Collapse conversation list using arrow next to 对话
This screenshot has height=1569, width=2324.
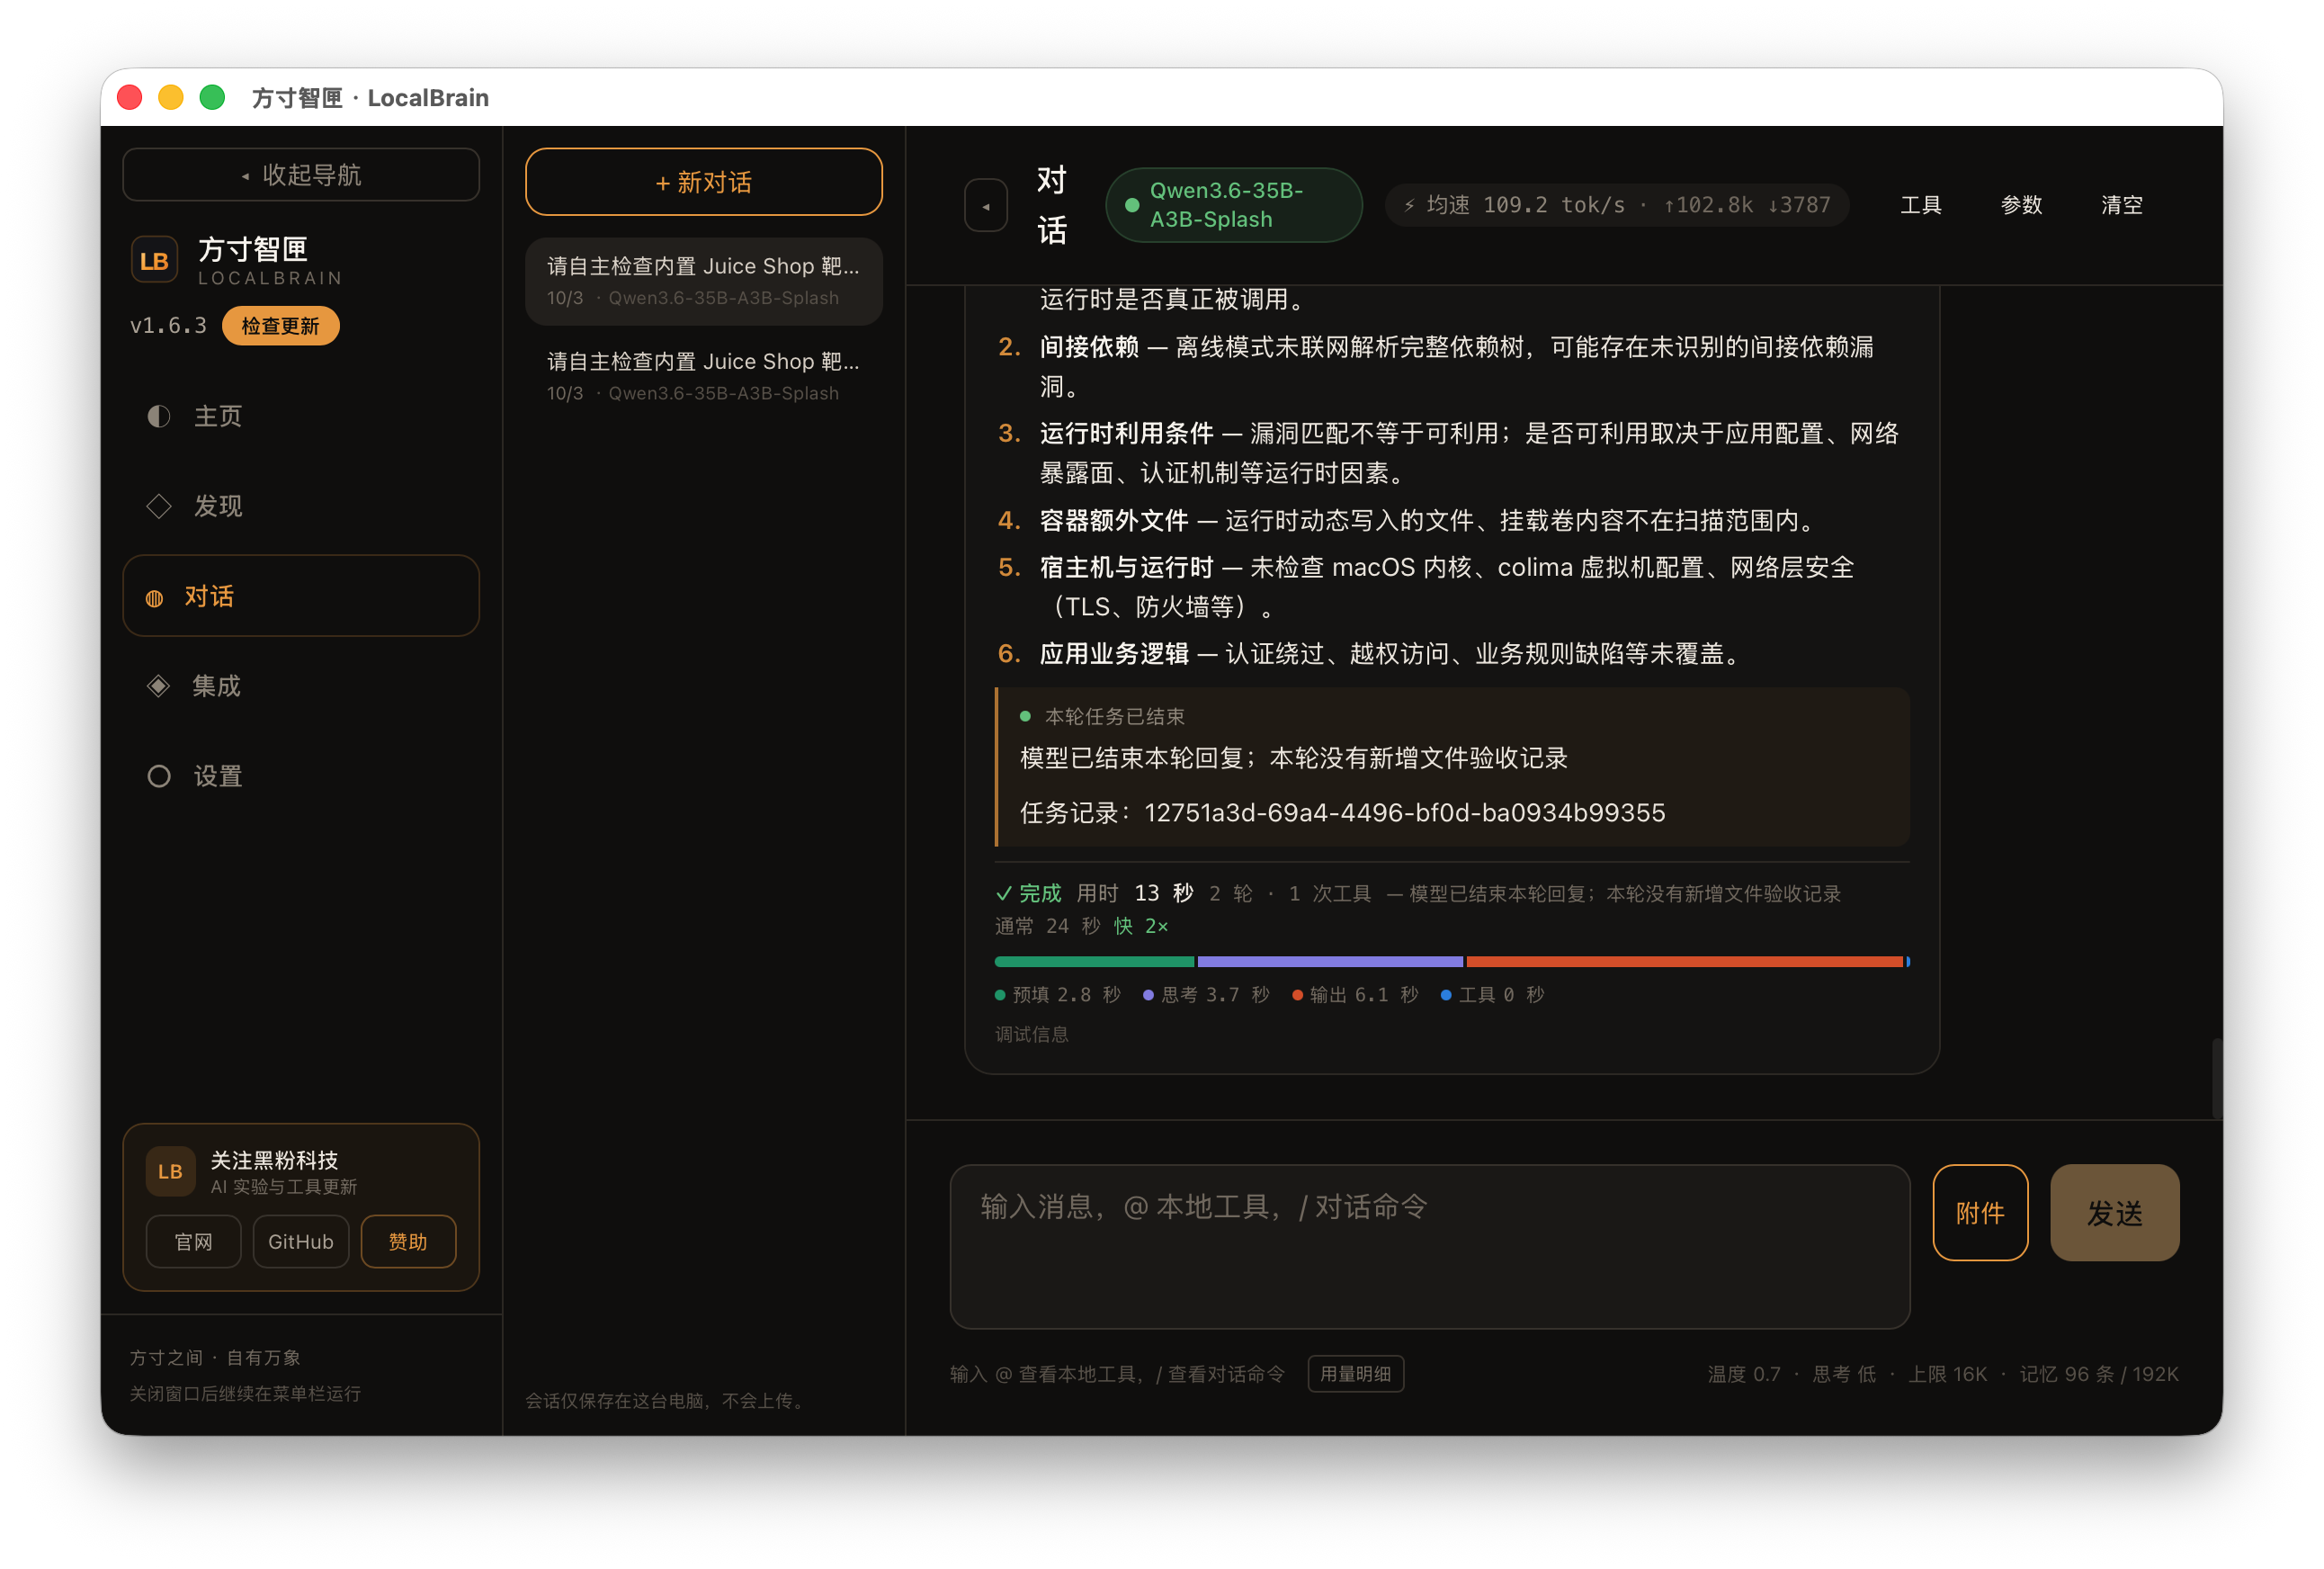click(986, 206)
